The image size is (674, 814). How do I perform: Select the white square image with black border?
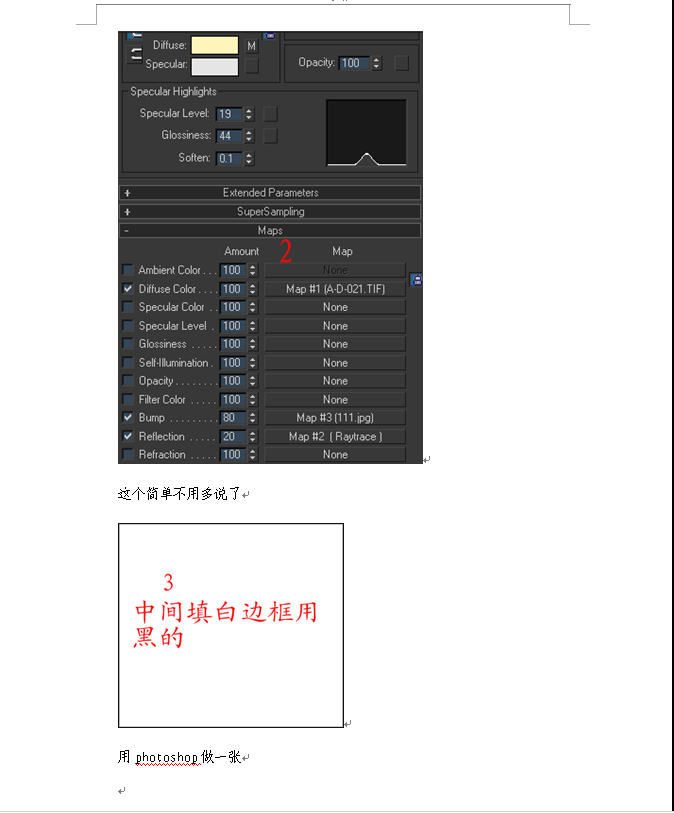click(x=231, y=625)
